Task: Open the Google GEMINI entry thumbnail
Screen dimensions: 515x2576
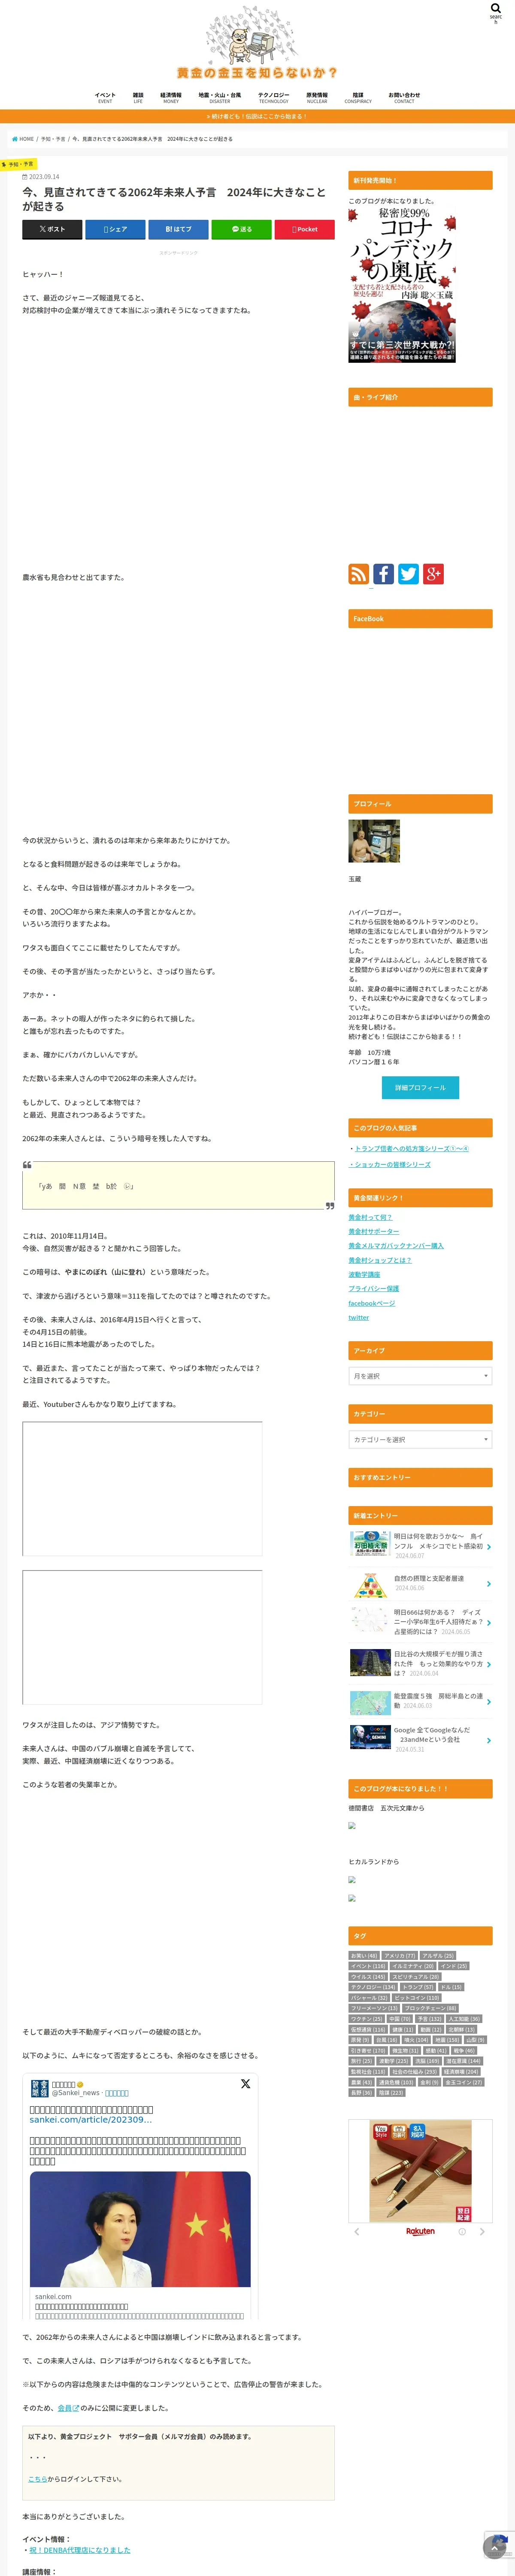Action: (370, 1737)
